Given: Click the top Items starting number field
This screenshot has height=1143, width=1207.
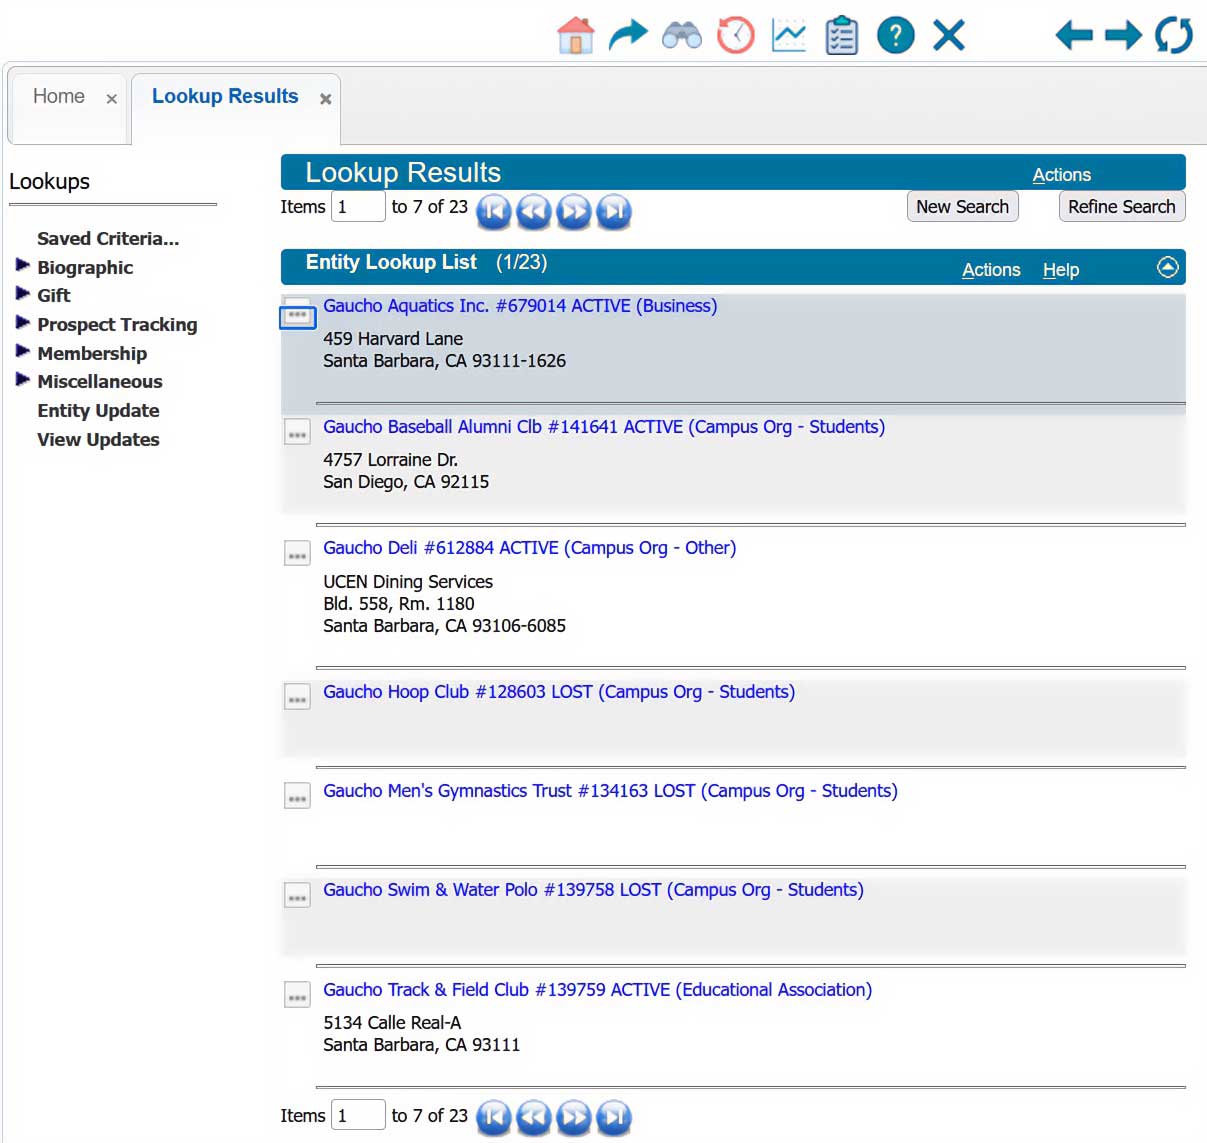Looking at the screenshot, I should (358, 207).
